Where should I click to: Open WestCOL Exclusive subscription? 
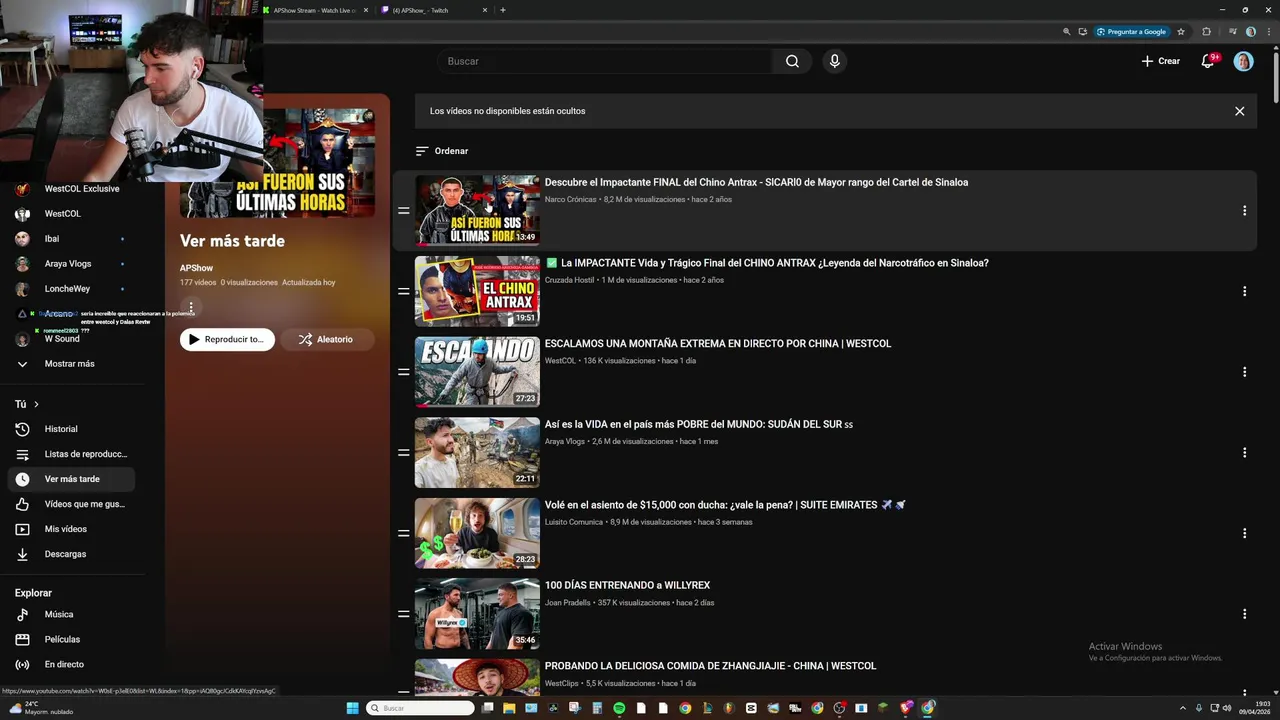click(x=71, y=189)
